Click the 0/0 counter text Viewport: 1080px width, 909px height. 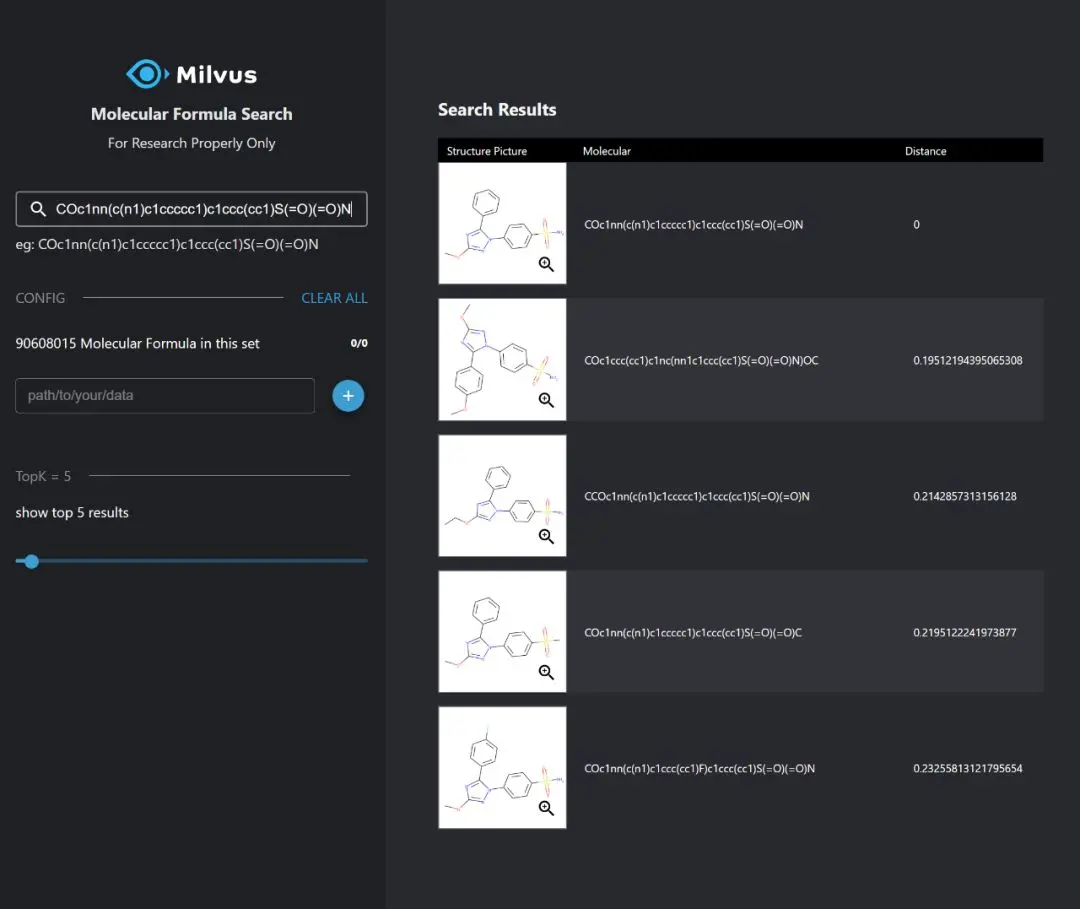(x=359, y=343)
